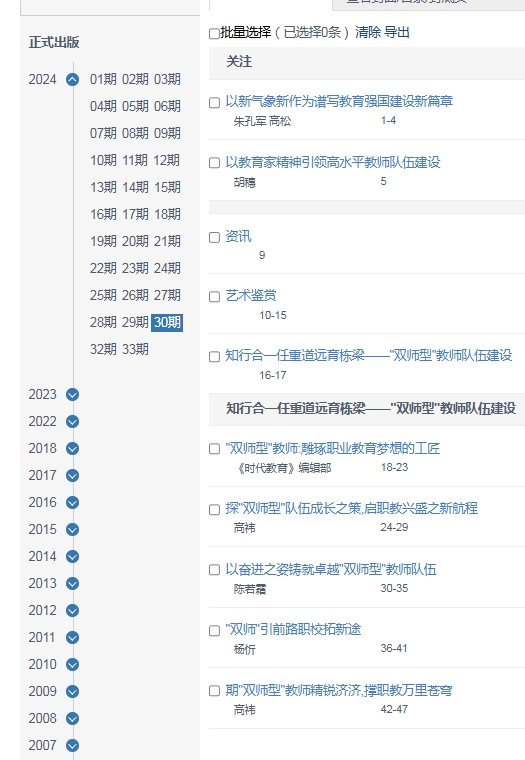Viewport: 525px width, 760px height.
Task: Switch to issue 29期
Action: [135, 322]
